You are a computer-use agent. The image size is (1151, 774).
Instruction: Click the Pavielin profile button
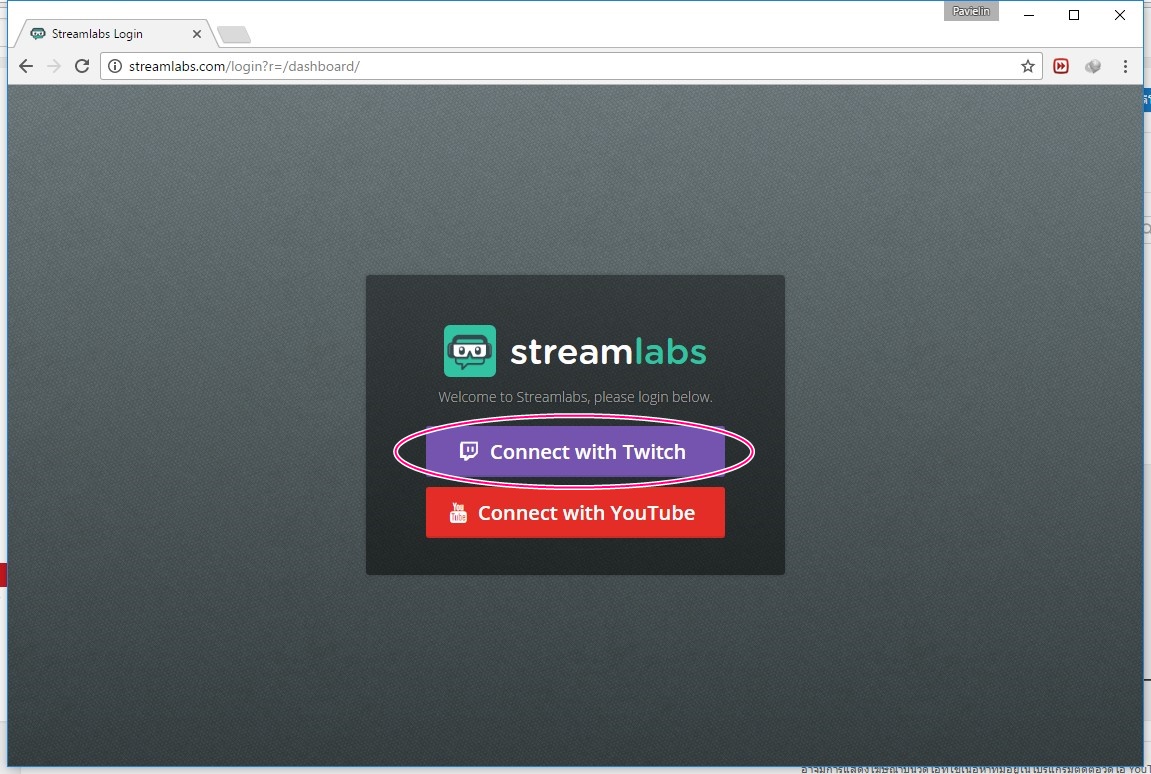[x=971, y=11]
